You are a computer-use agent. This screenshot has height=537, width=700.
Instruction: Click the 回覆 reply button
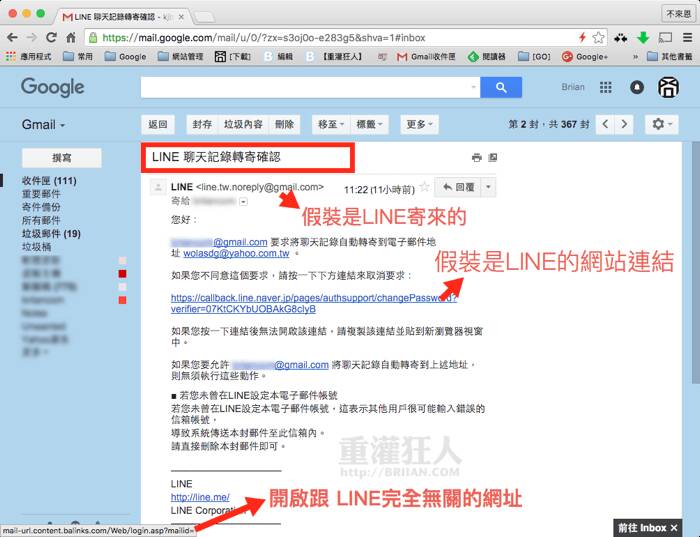[458, 187]
